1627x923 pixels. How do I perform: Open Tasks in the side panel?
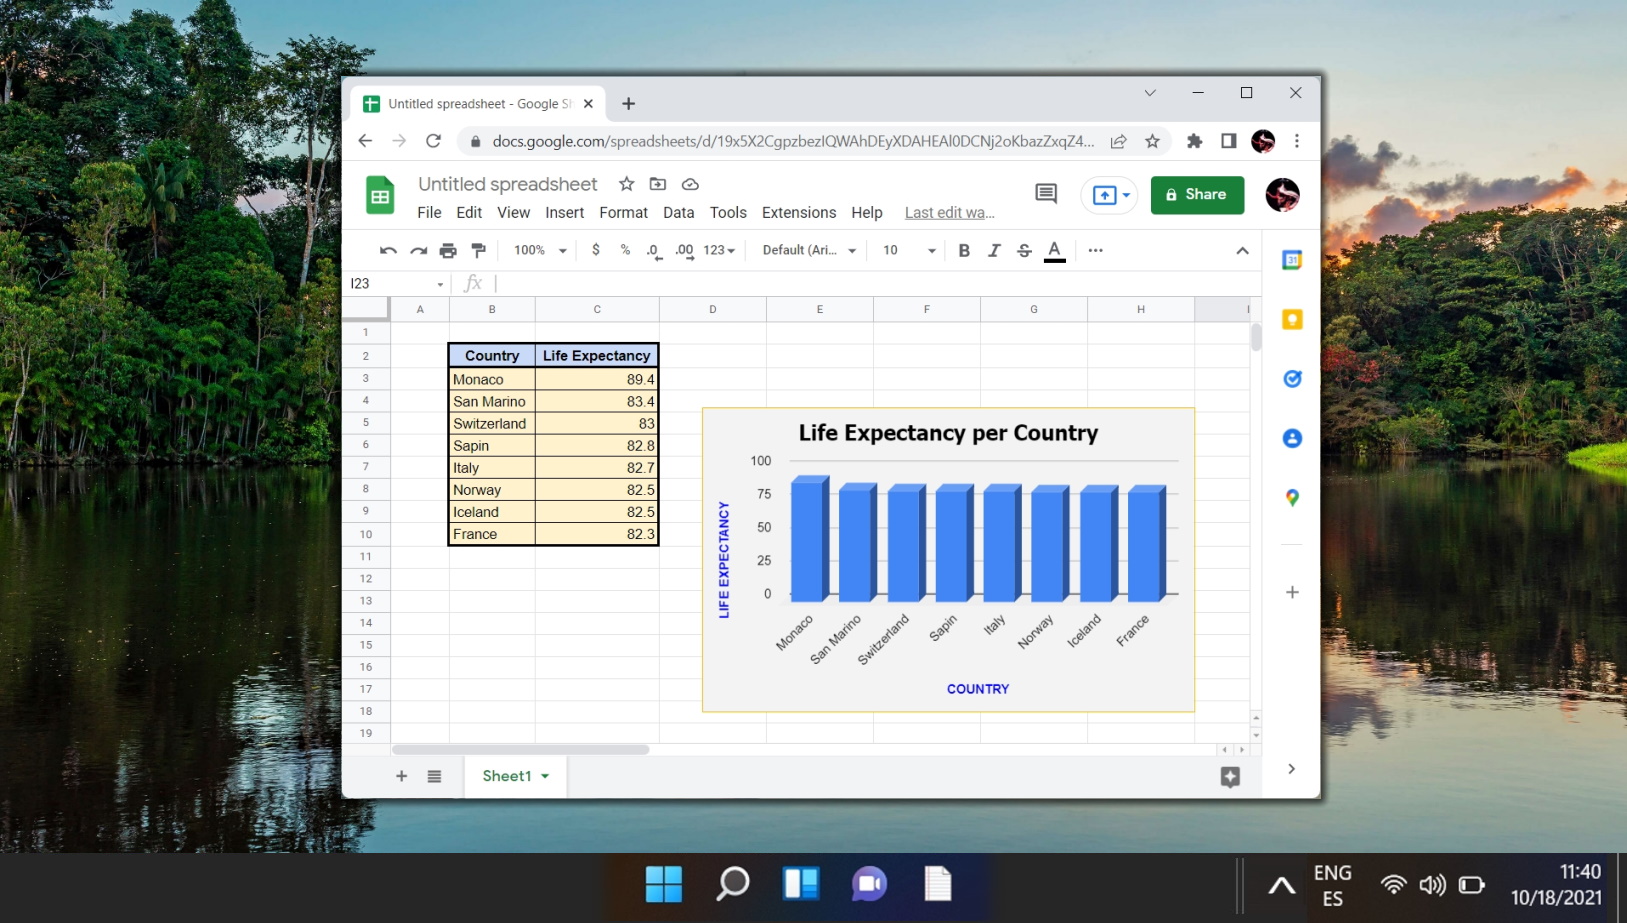point(1292,379)
